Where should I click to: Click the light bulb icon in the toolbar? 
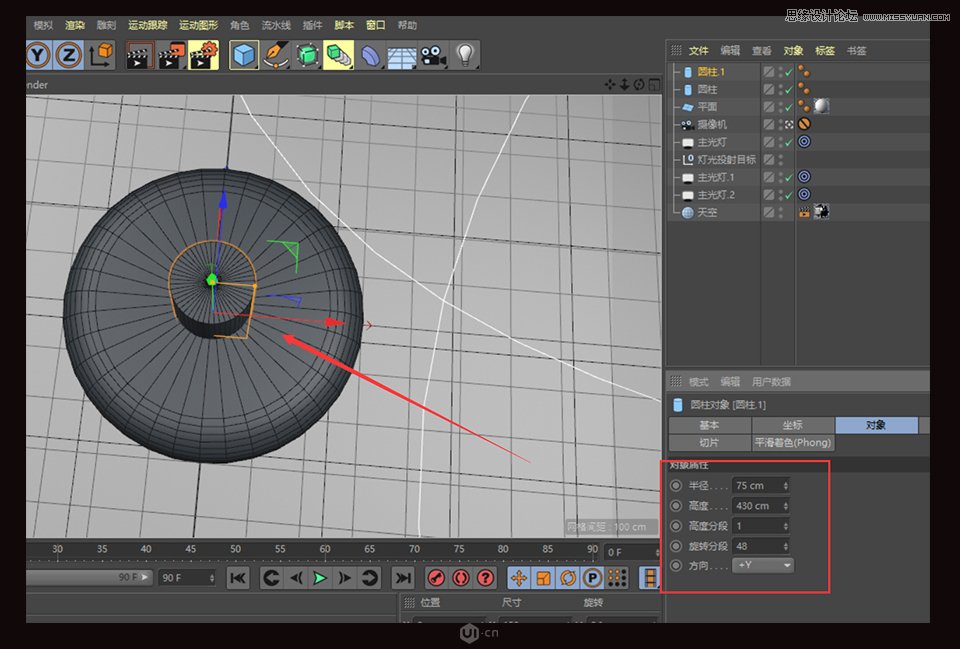[463, 55]
